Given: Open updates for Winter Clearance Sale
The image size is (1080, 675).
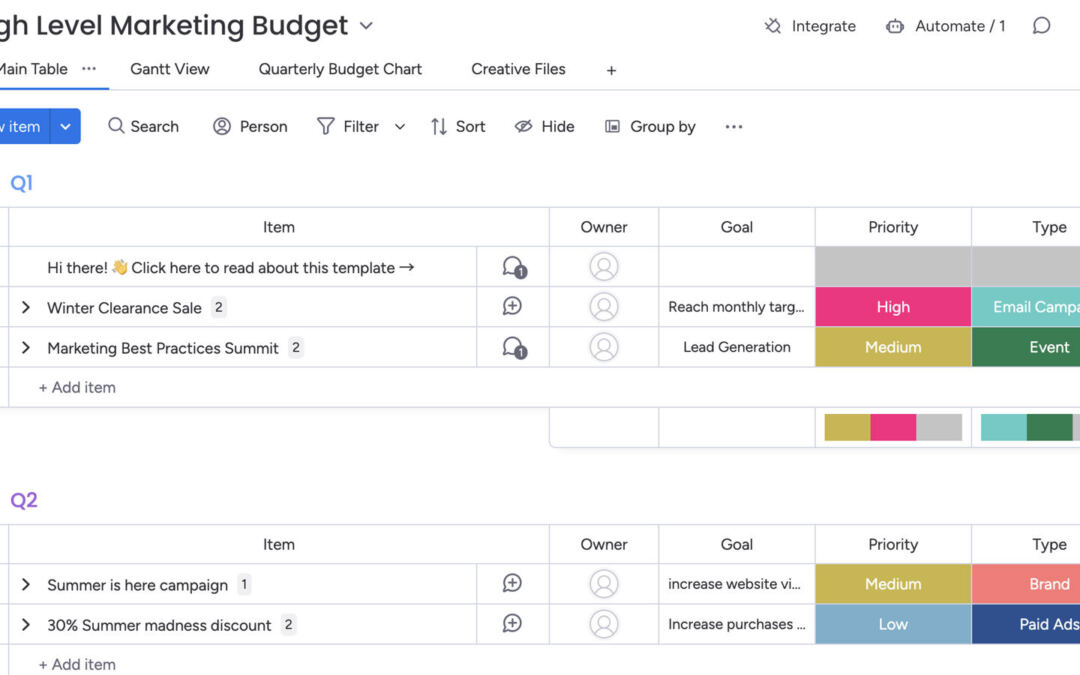Looking at the screenshot, I should [x=513, y=307].
